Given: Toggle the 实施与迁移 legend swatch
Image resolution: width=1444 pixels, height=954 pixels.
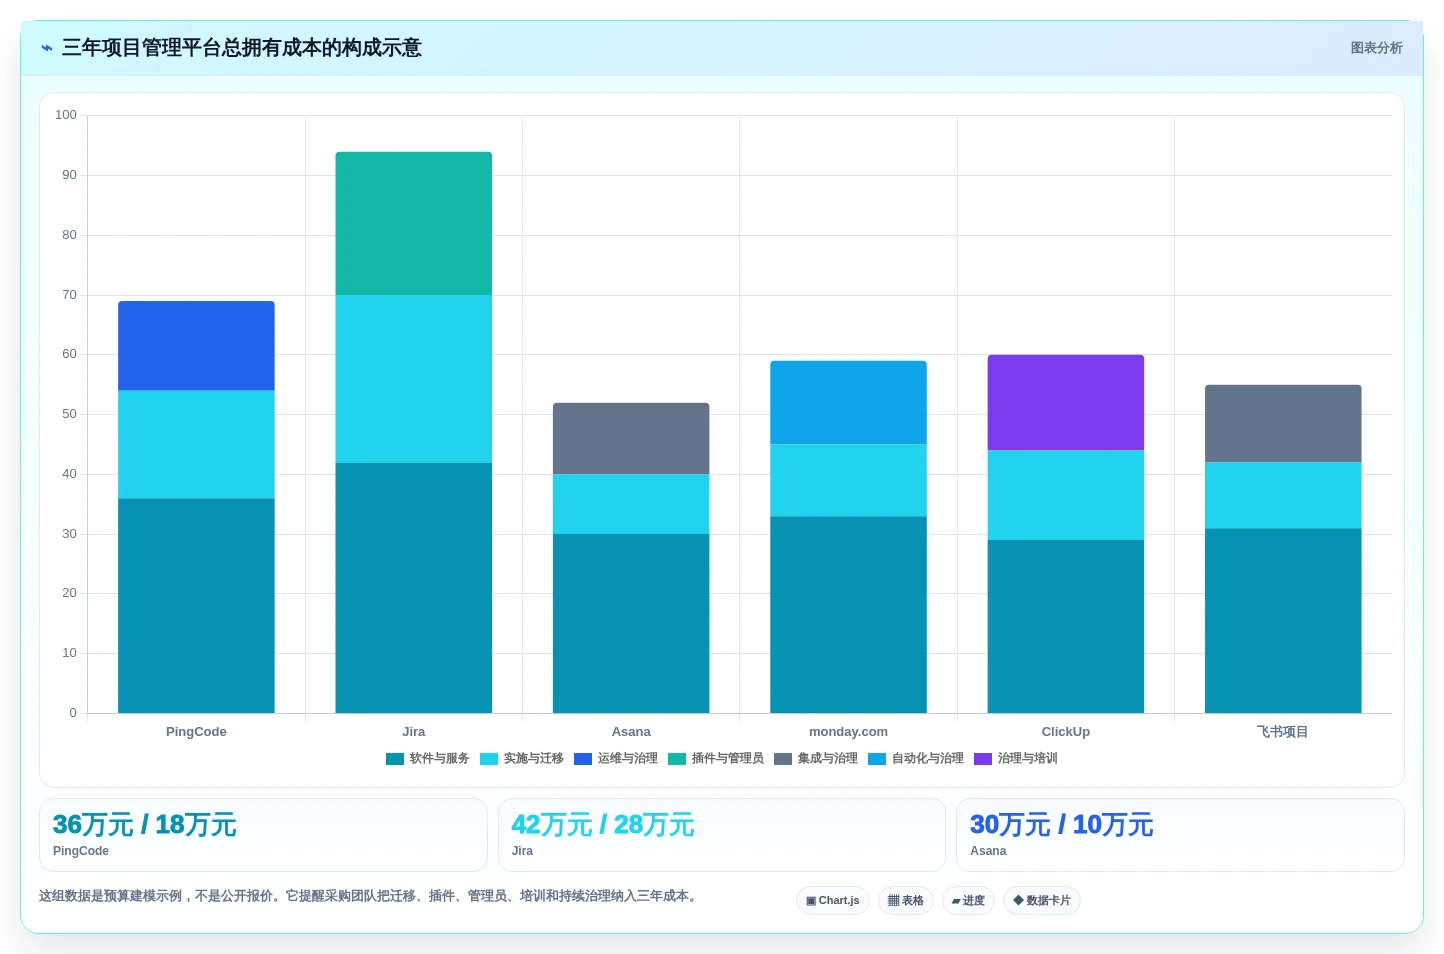Looking at the screenshot, I should [x=489, y=759].
